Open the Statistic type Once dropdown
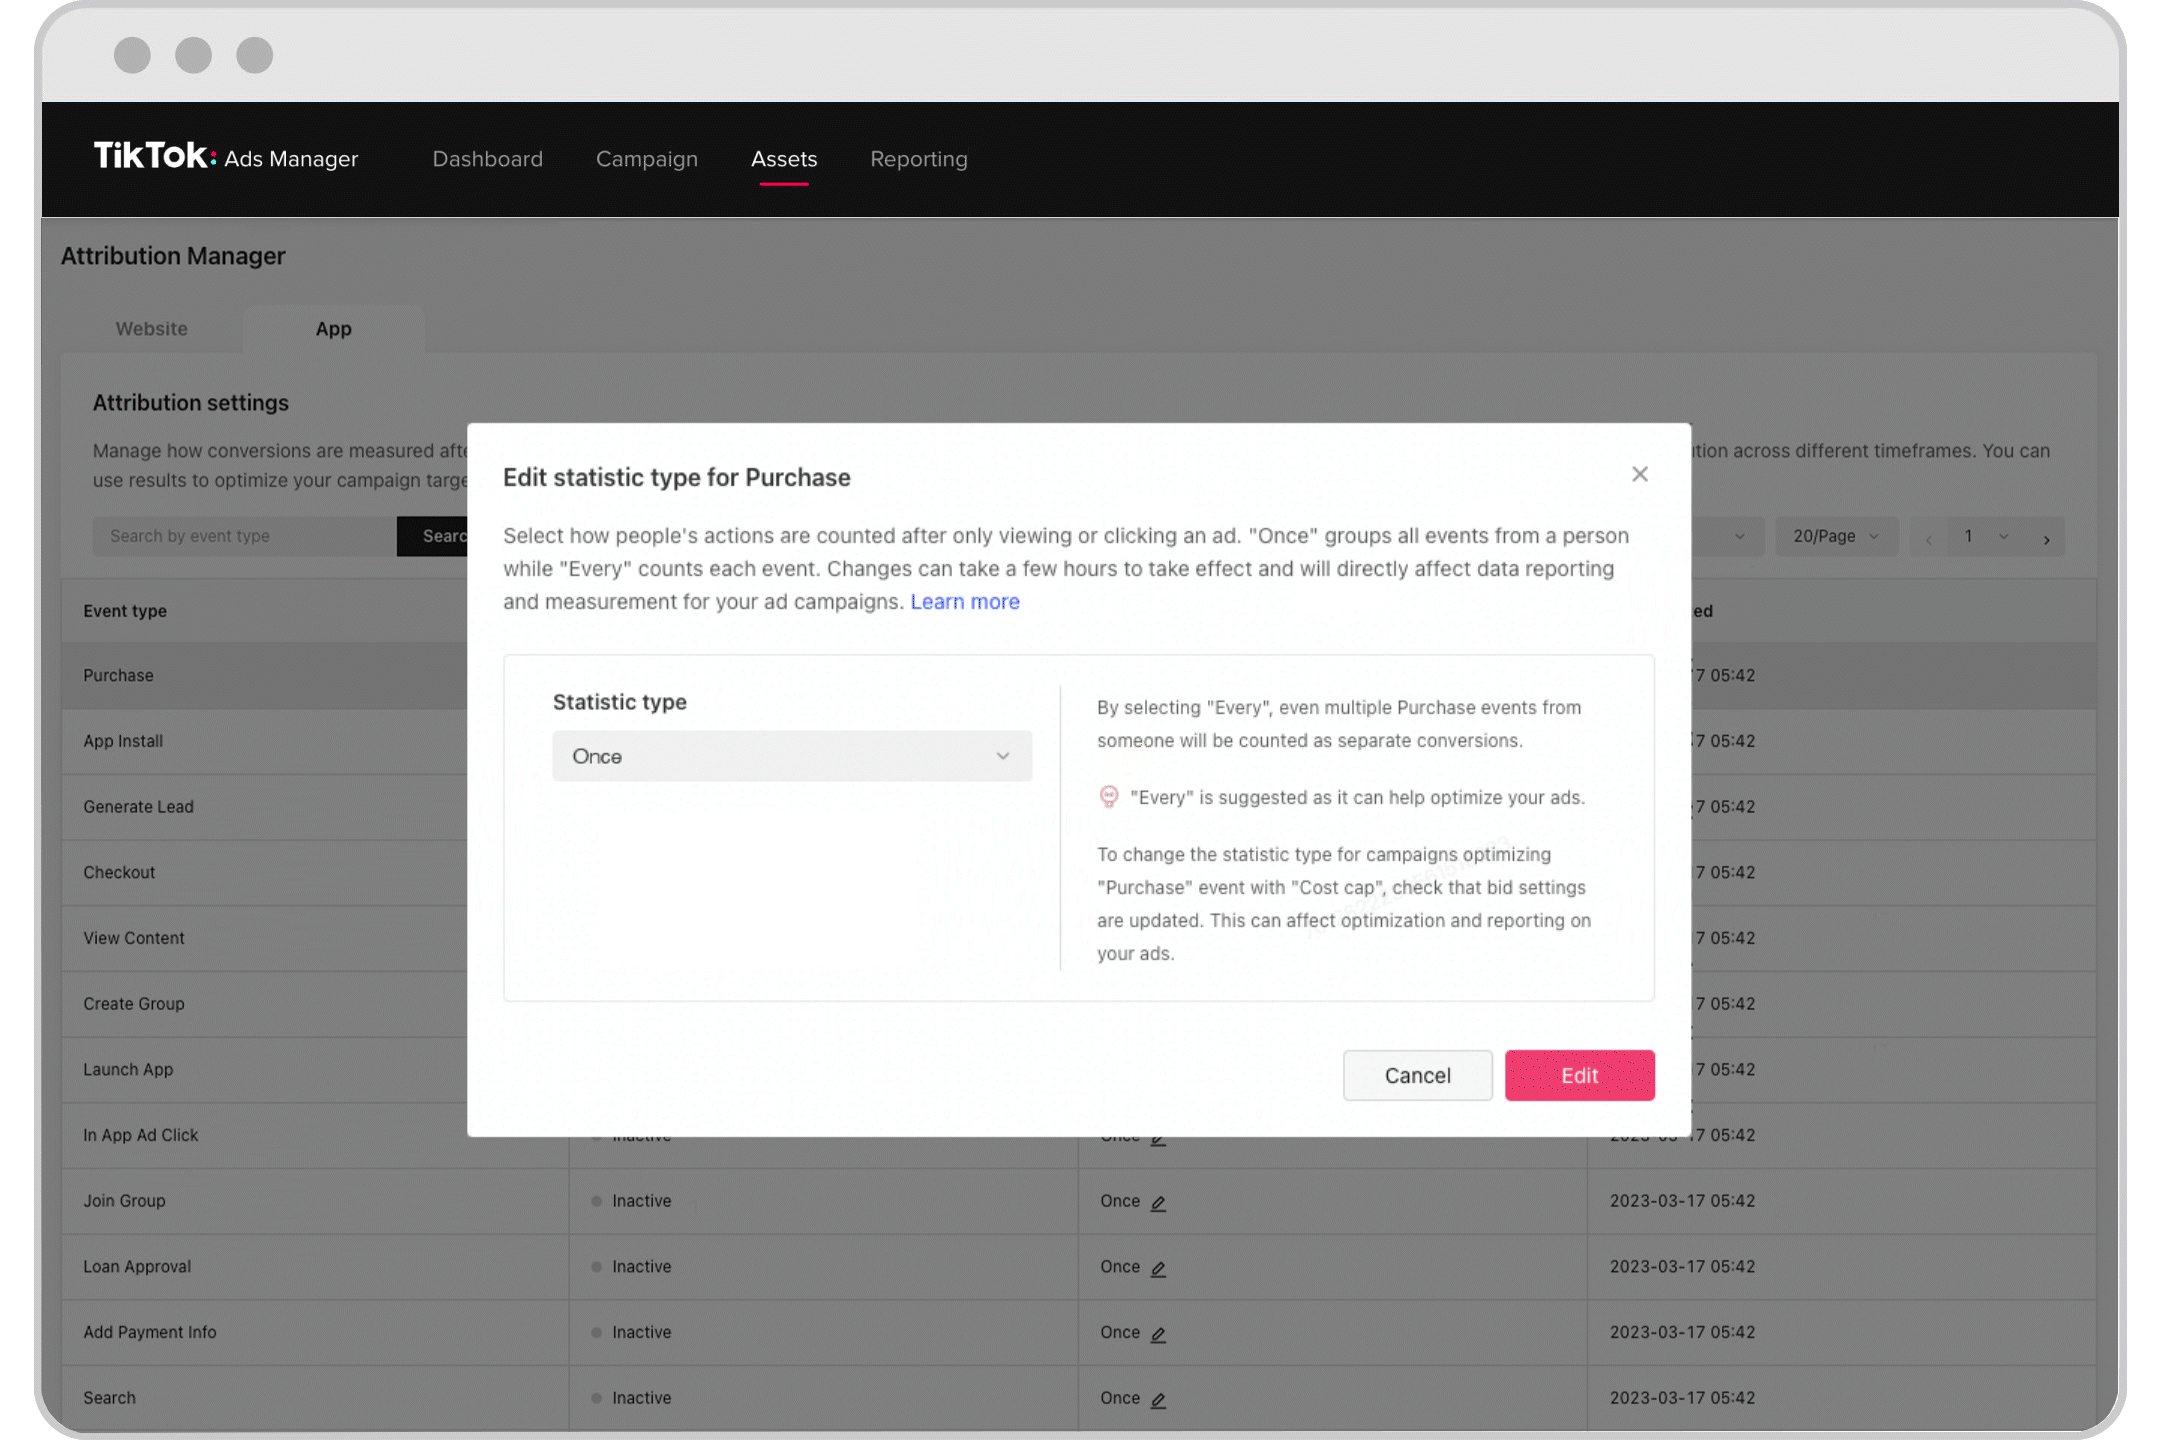Image resolution: width=2160 pixels, height=1440 pixels. pos(792,756)
